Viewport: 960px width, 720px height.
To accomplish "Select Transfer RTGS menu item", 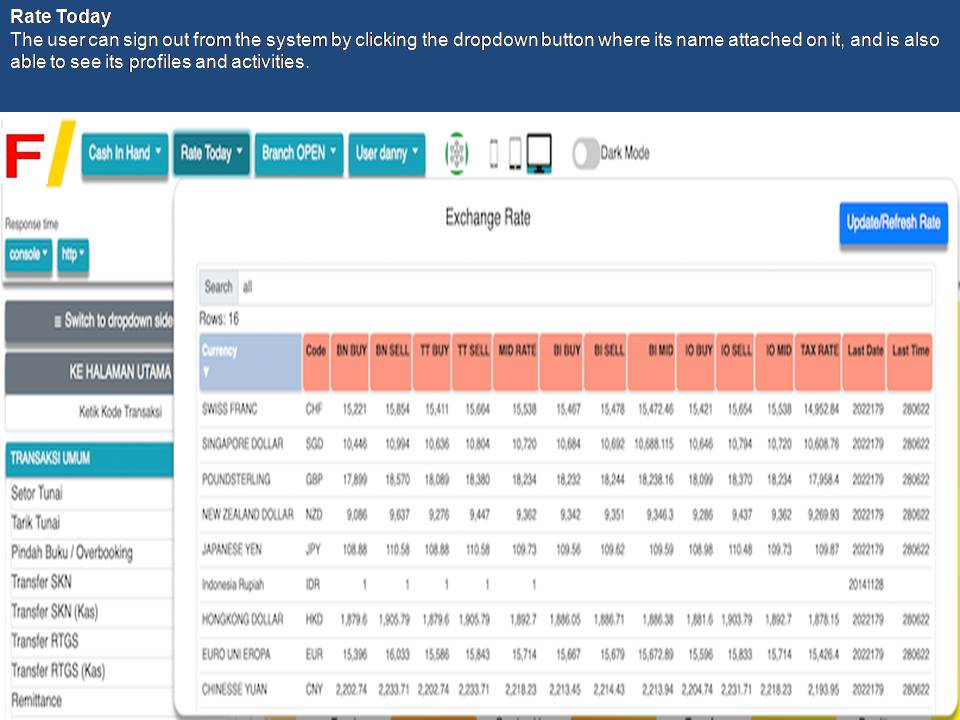I will [44, 641].
